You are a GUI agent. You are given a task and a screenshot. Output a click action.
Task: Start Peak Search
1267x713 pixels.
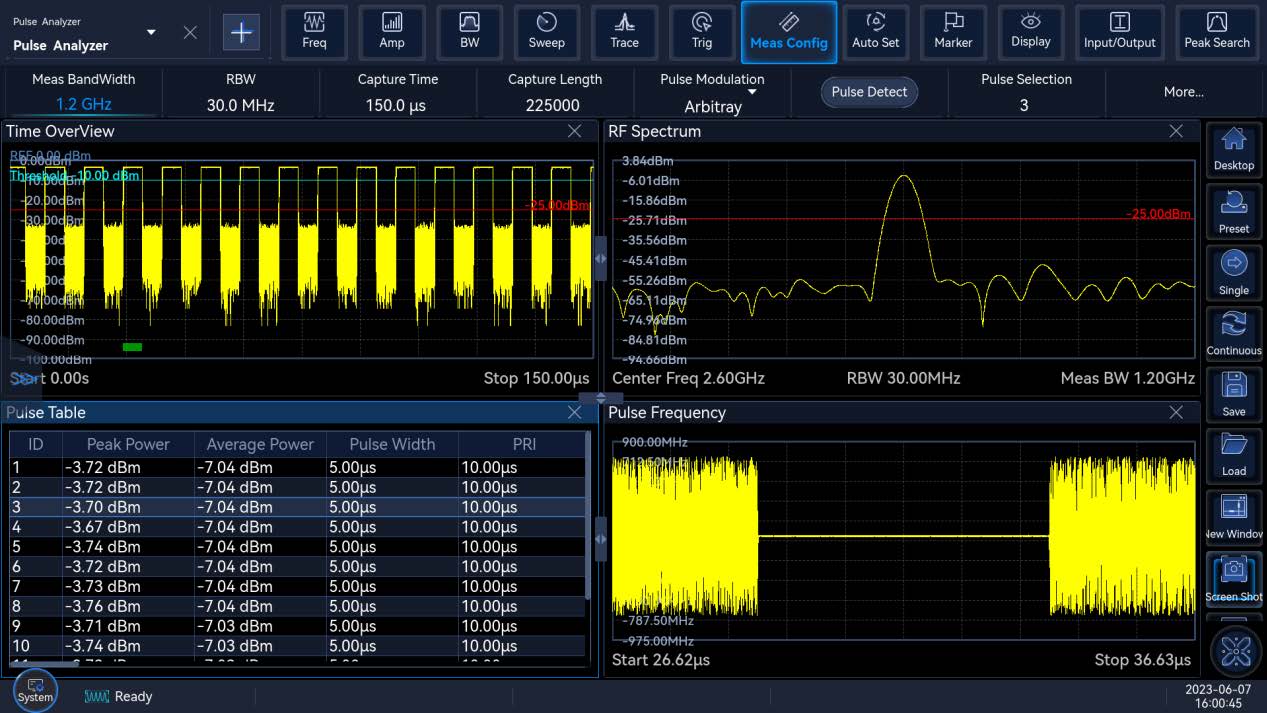coord(1216,32)
